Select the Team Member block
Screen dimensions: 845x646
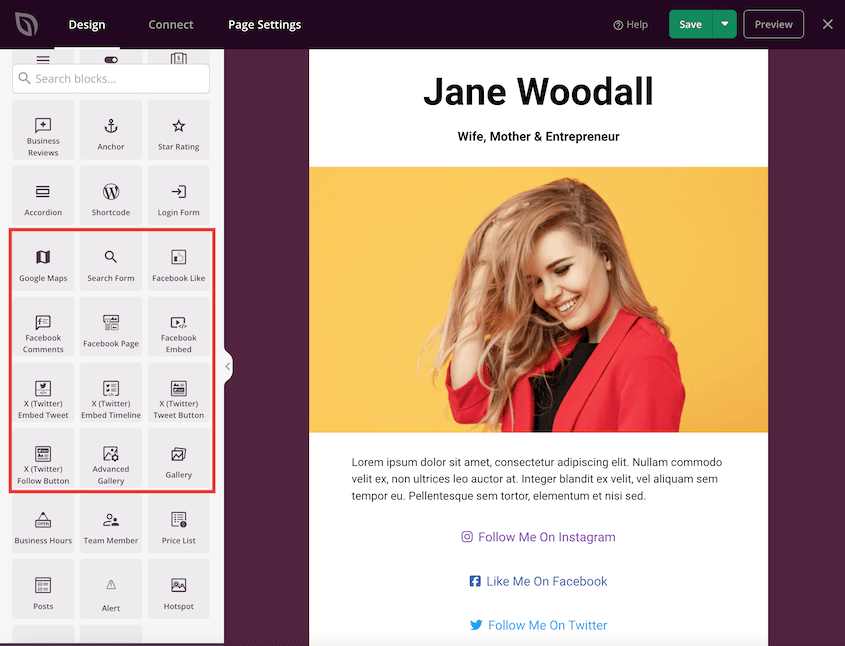pos(110,524)
